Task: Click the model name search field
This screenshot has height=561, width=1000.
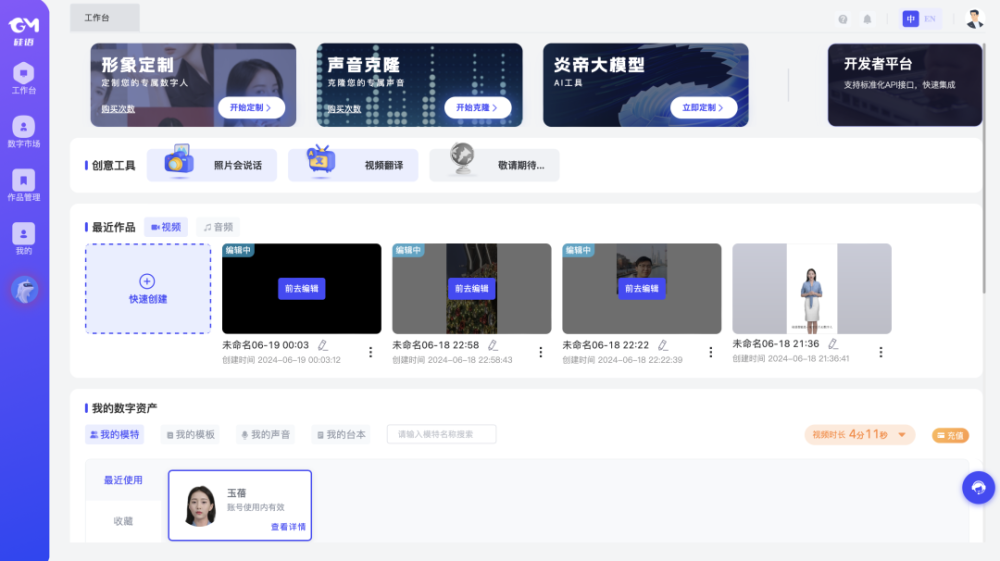Action: pos(441,434)
